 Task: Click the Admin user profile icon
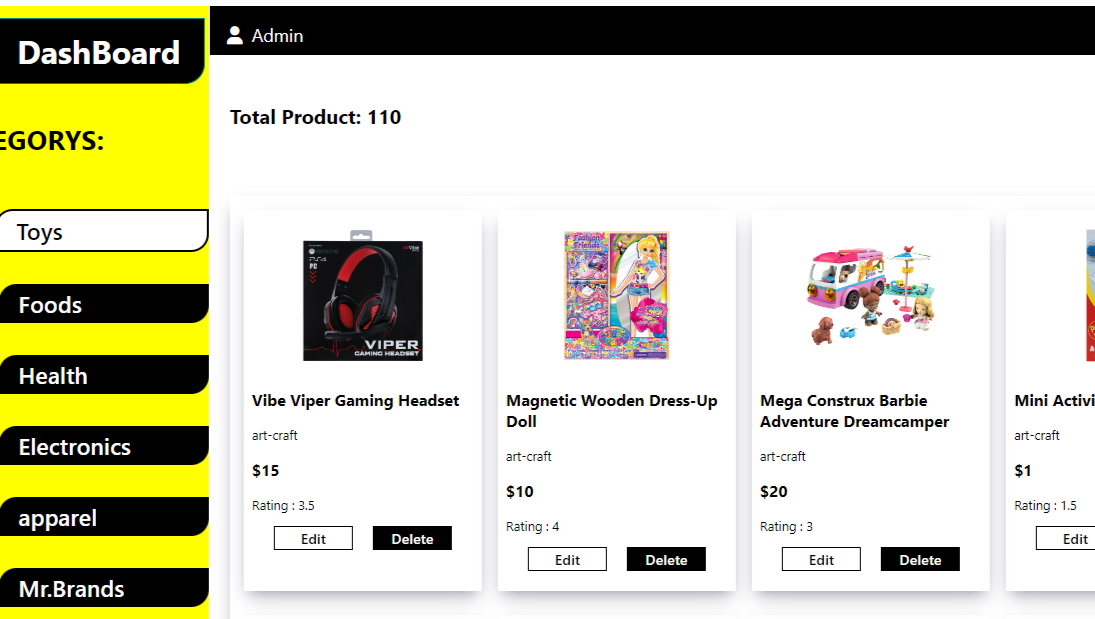[x=235, y=36]
